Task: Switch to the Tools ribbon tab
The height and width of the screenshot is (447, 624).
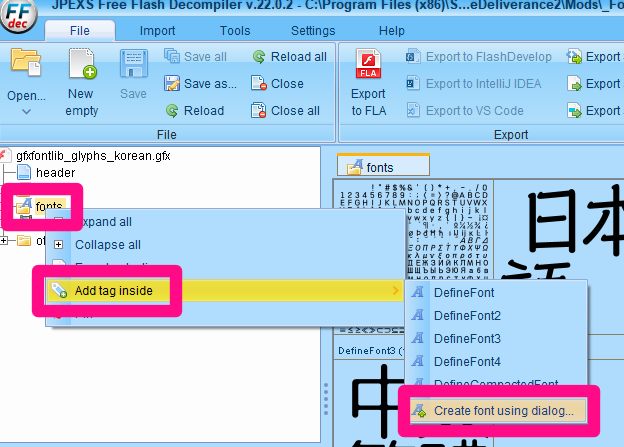Action: click(235, 31)
